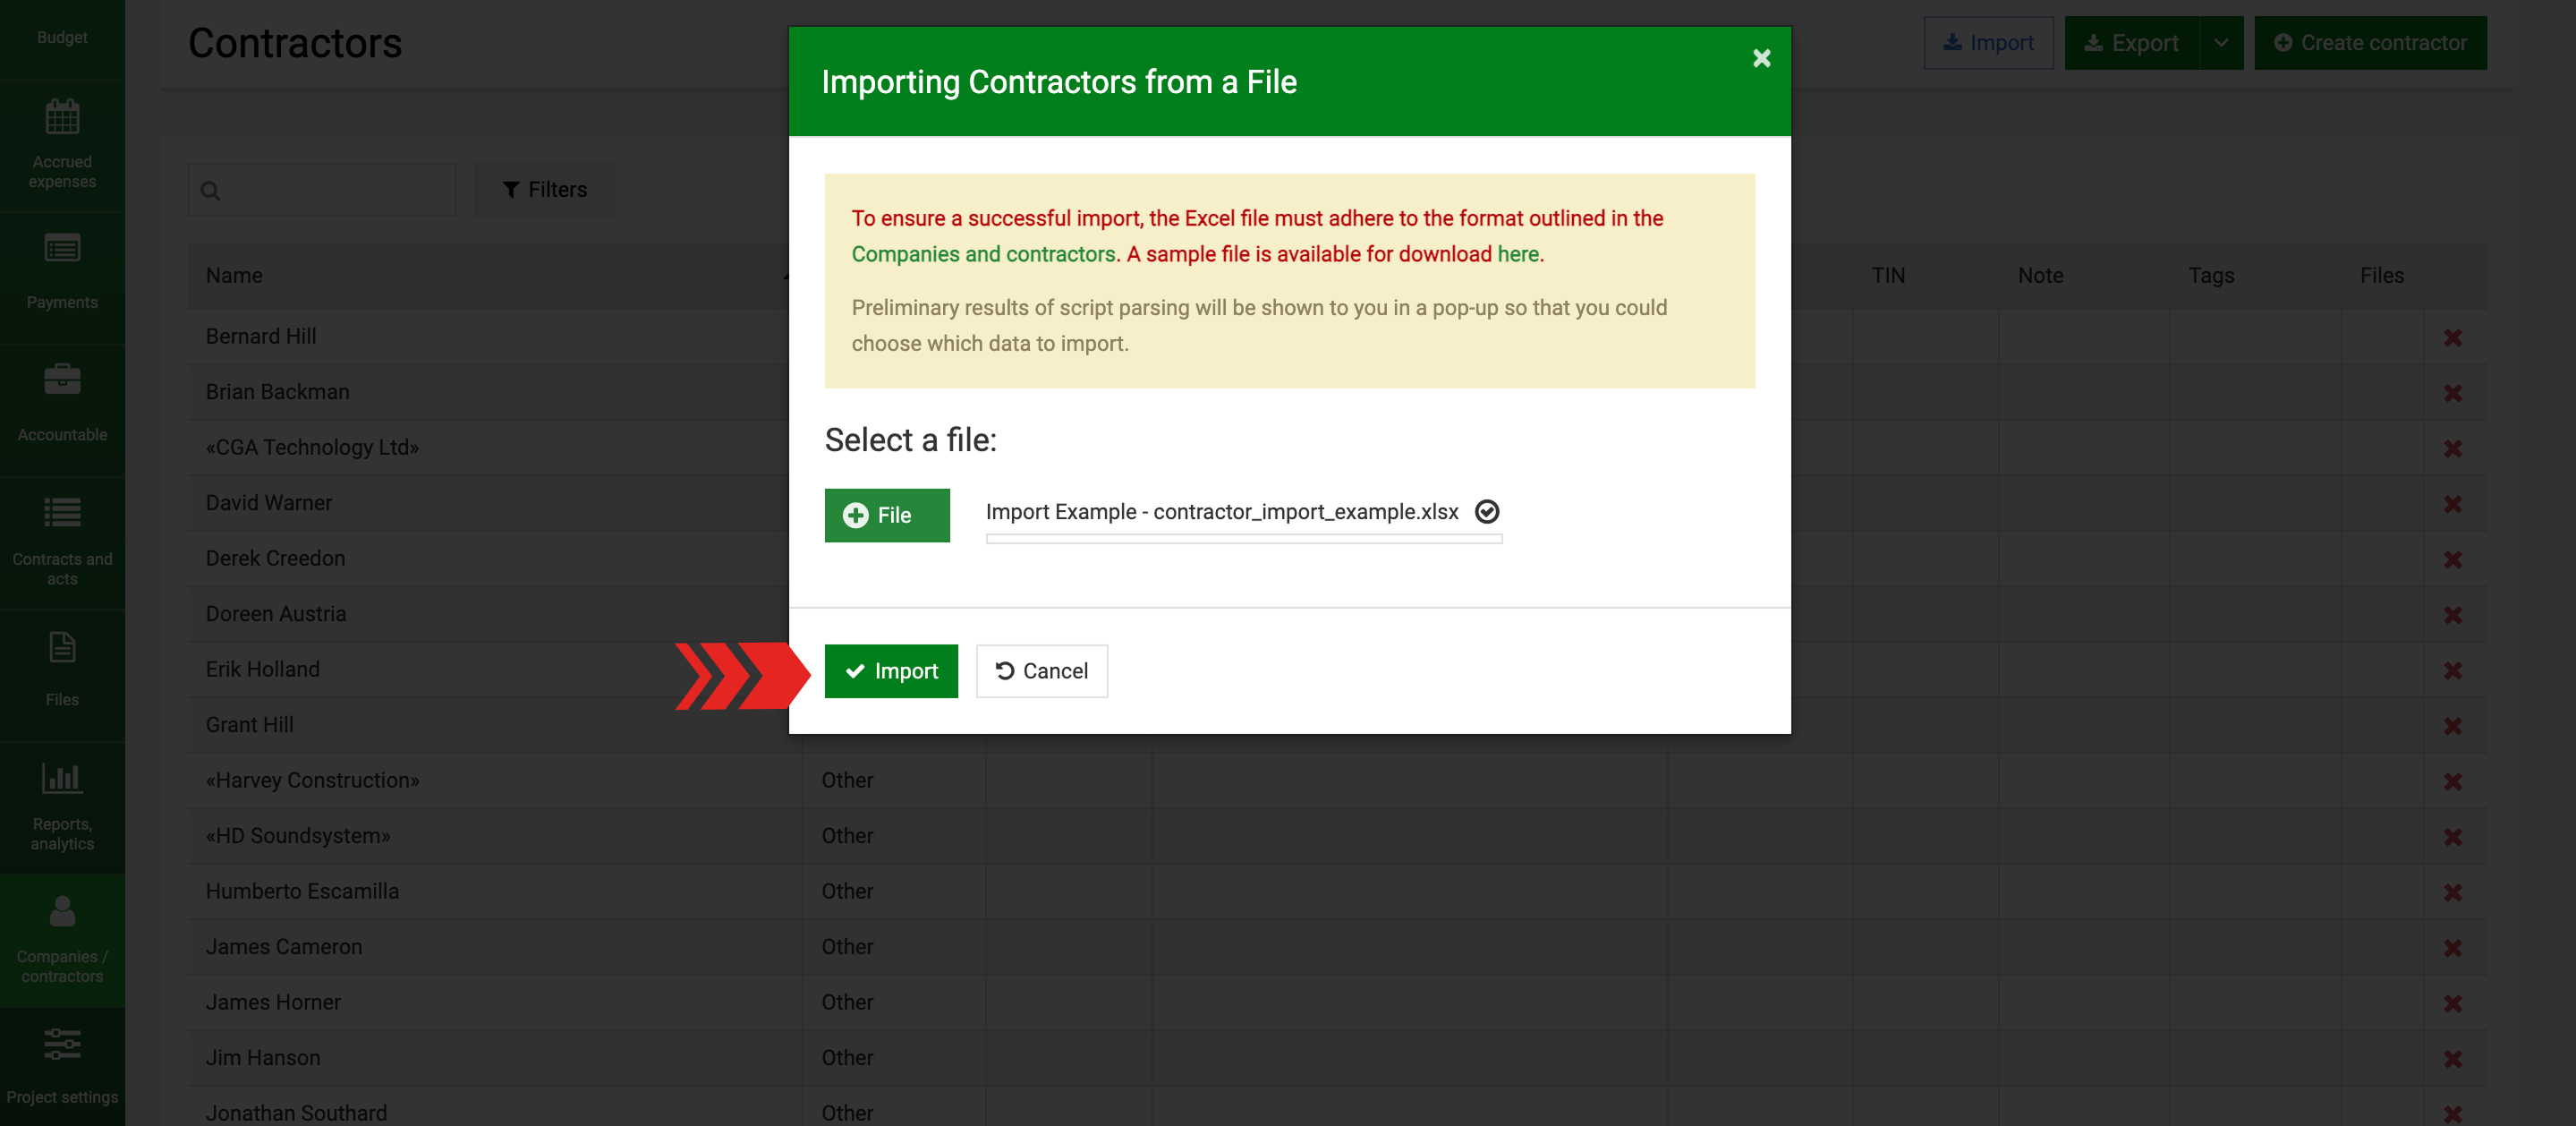Open Derek Creedon contractor
Screen dimensions: 2576x1126
pyautogui.click(x=275, y=559)
